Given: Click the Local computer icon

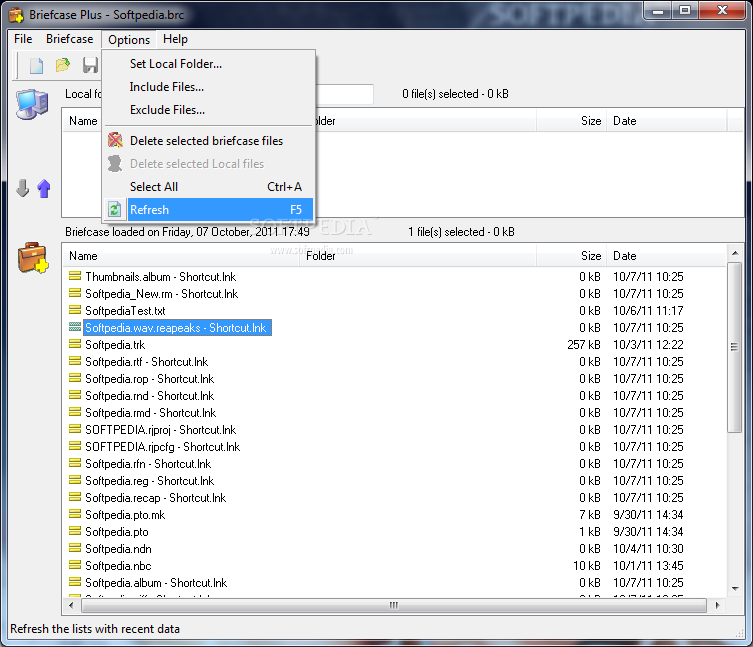Looking at the screenshot, I should [x=32, y=103].
